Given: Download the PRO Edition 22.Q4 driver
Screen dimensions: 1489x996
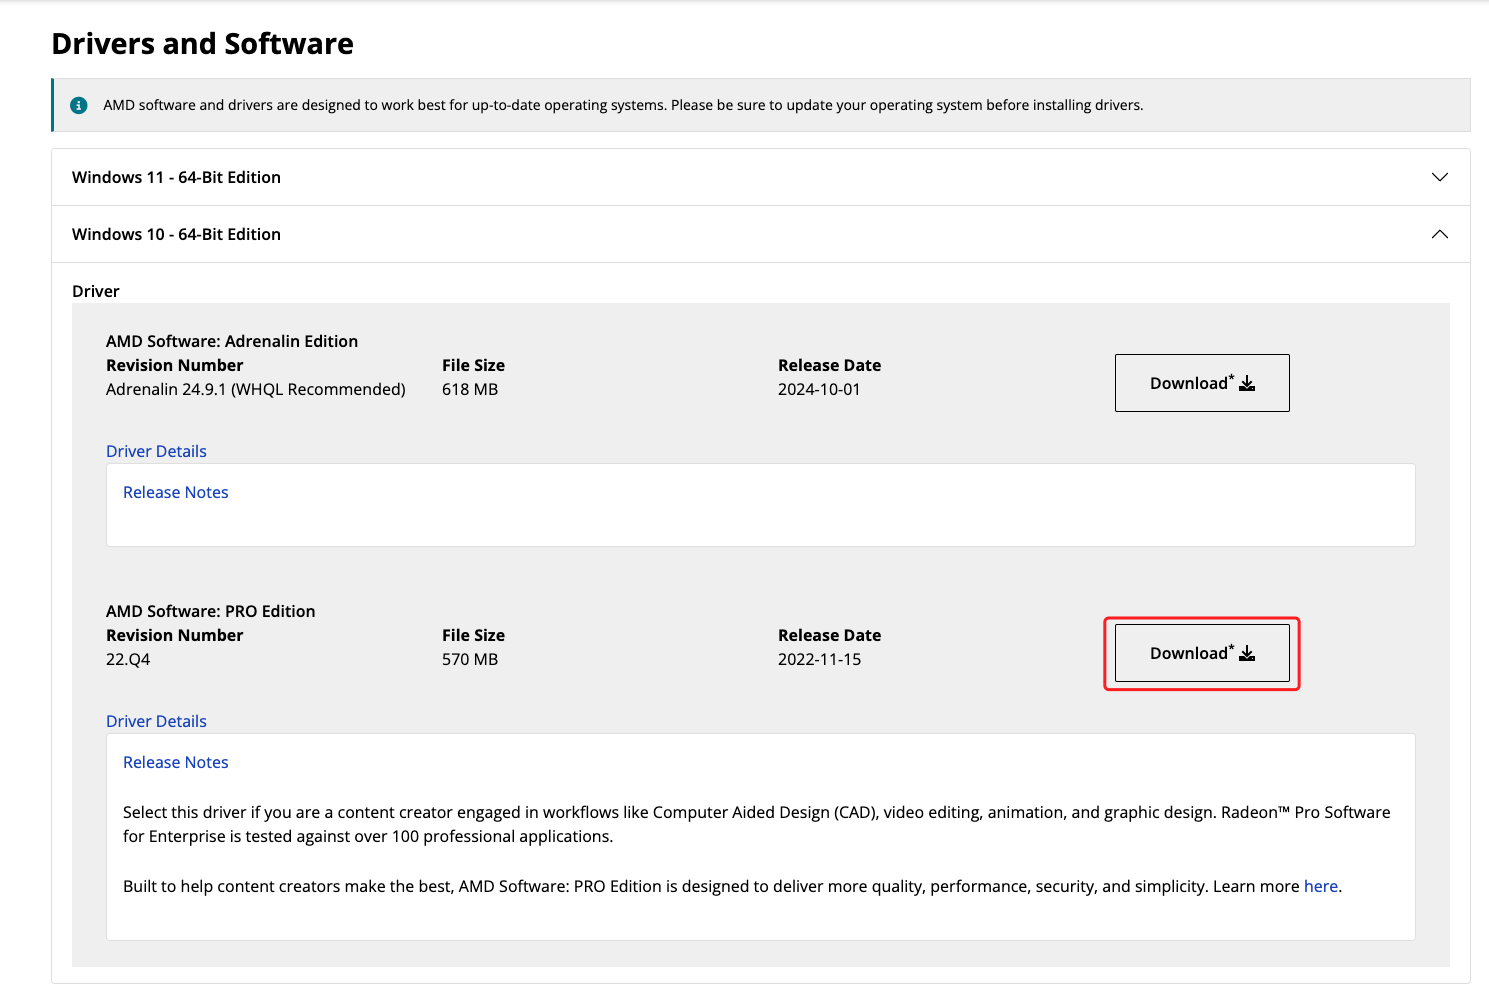Looking at the screenshot, I should pyautogui.click(x=1201, y=653).
